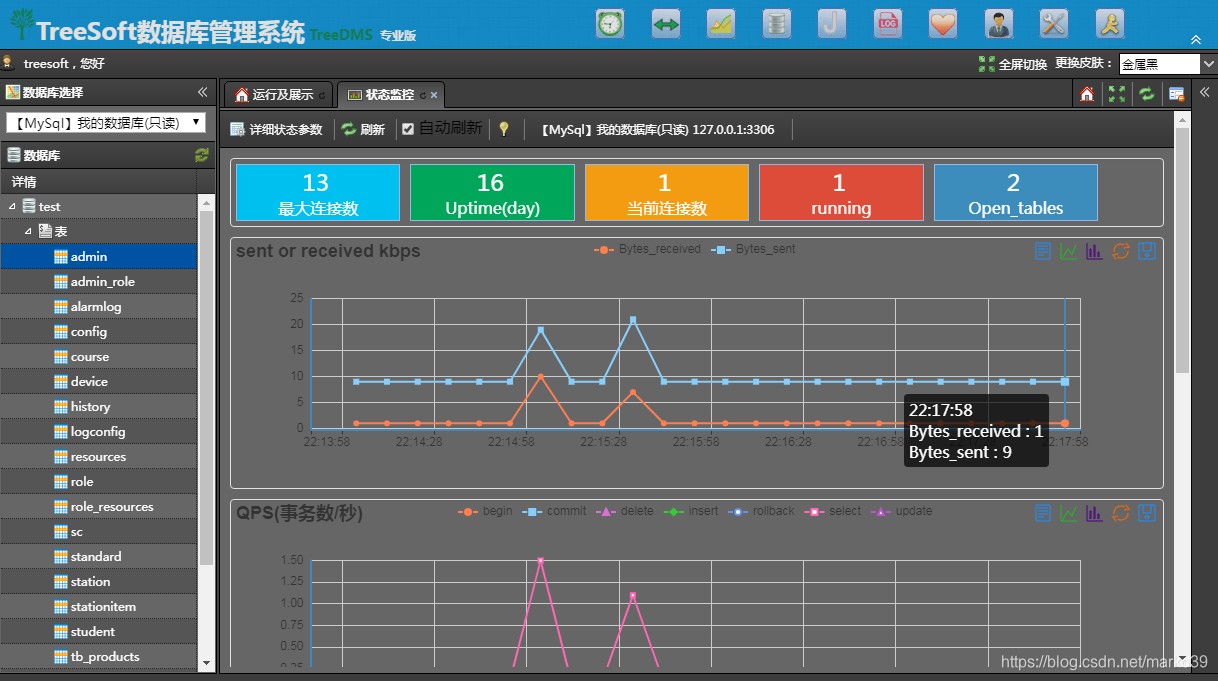1218x681 pixels.
Task: Click the heart icon in header
Action: pyautogui.click(x=943, y=24)
